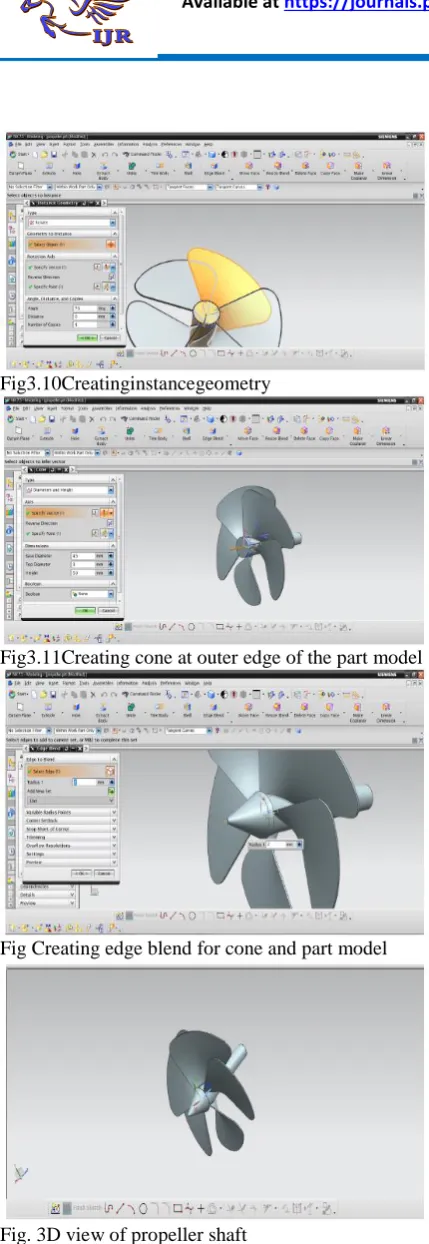Click Move Face tool in Fig3.10 screenshot toolbar
The width and height of the screenshot is (429, 1244).
[x=248, y=167]
